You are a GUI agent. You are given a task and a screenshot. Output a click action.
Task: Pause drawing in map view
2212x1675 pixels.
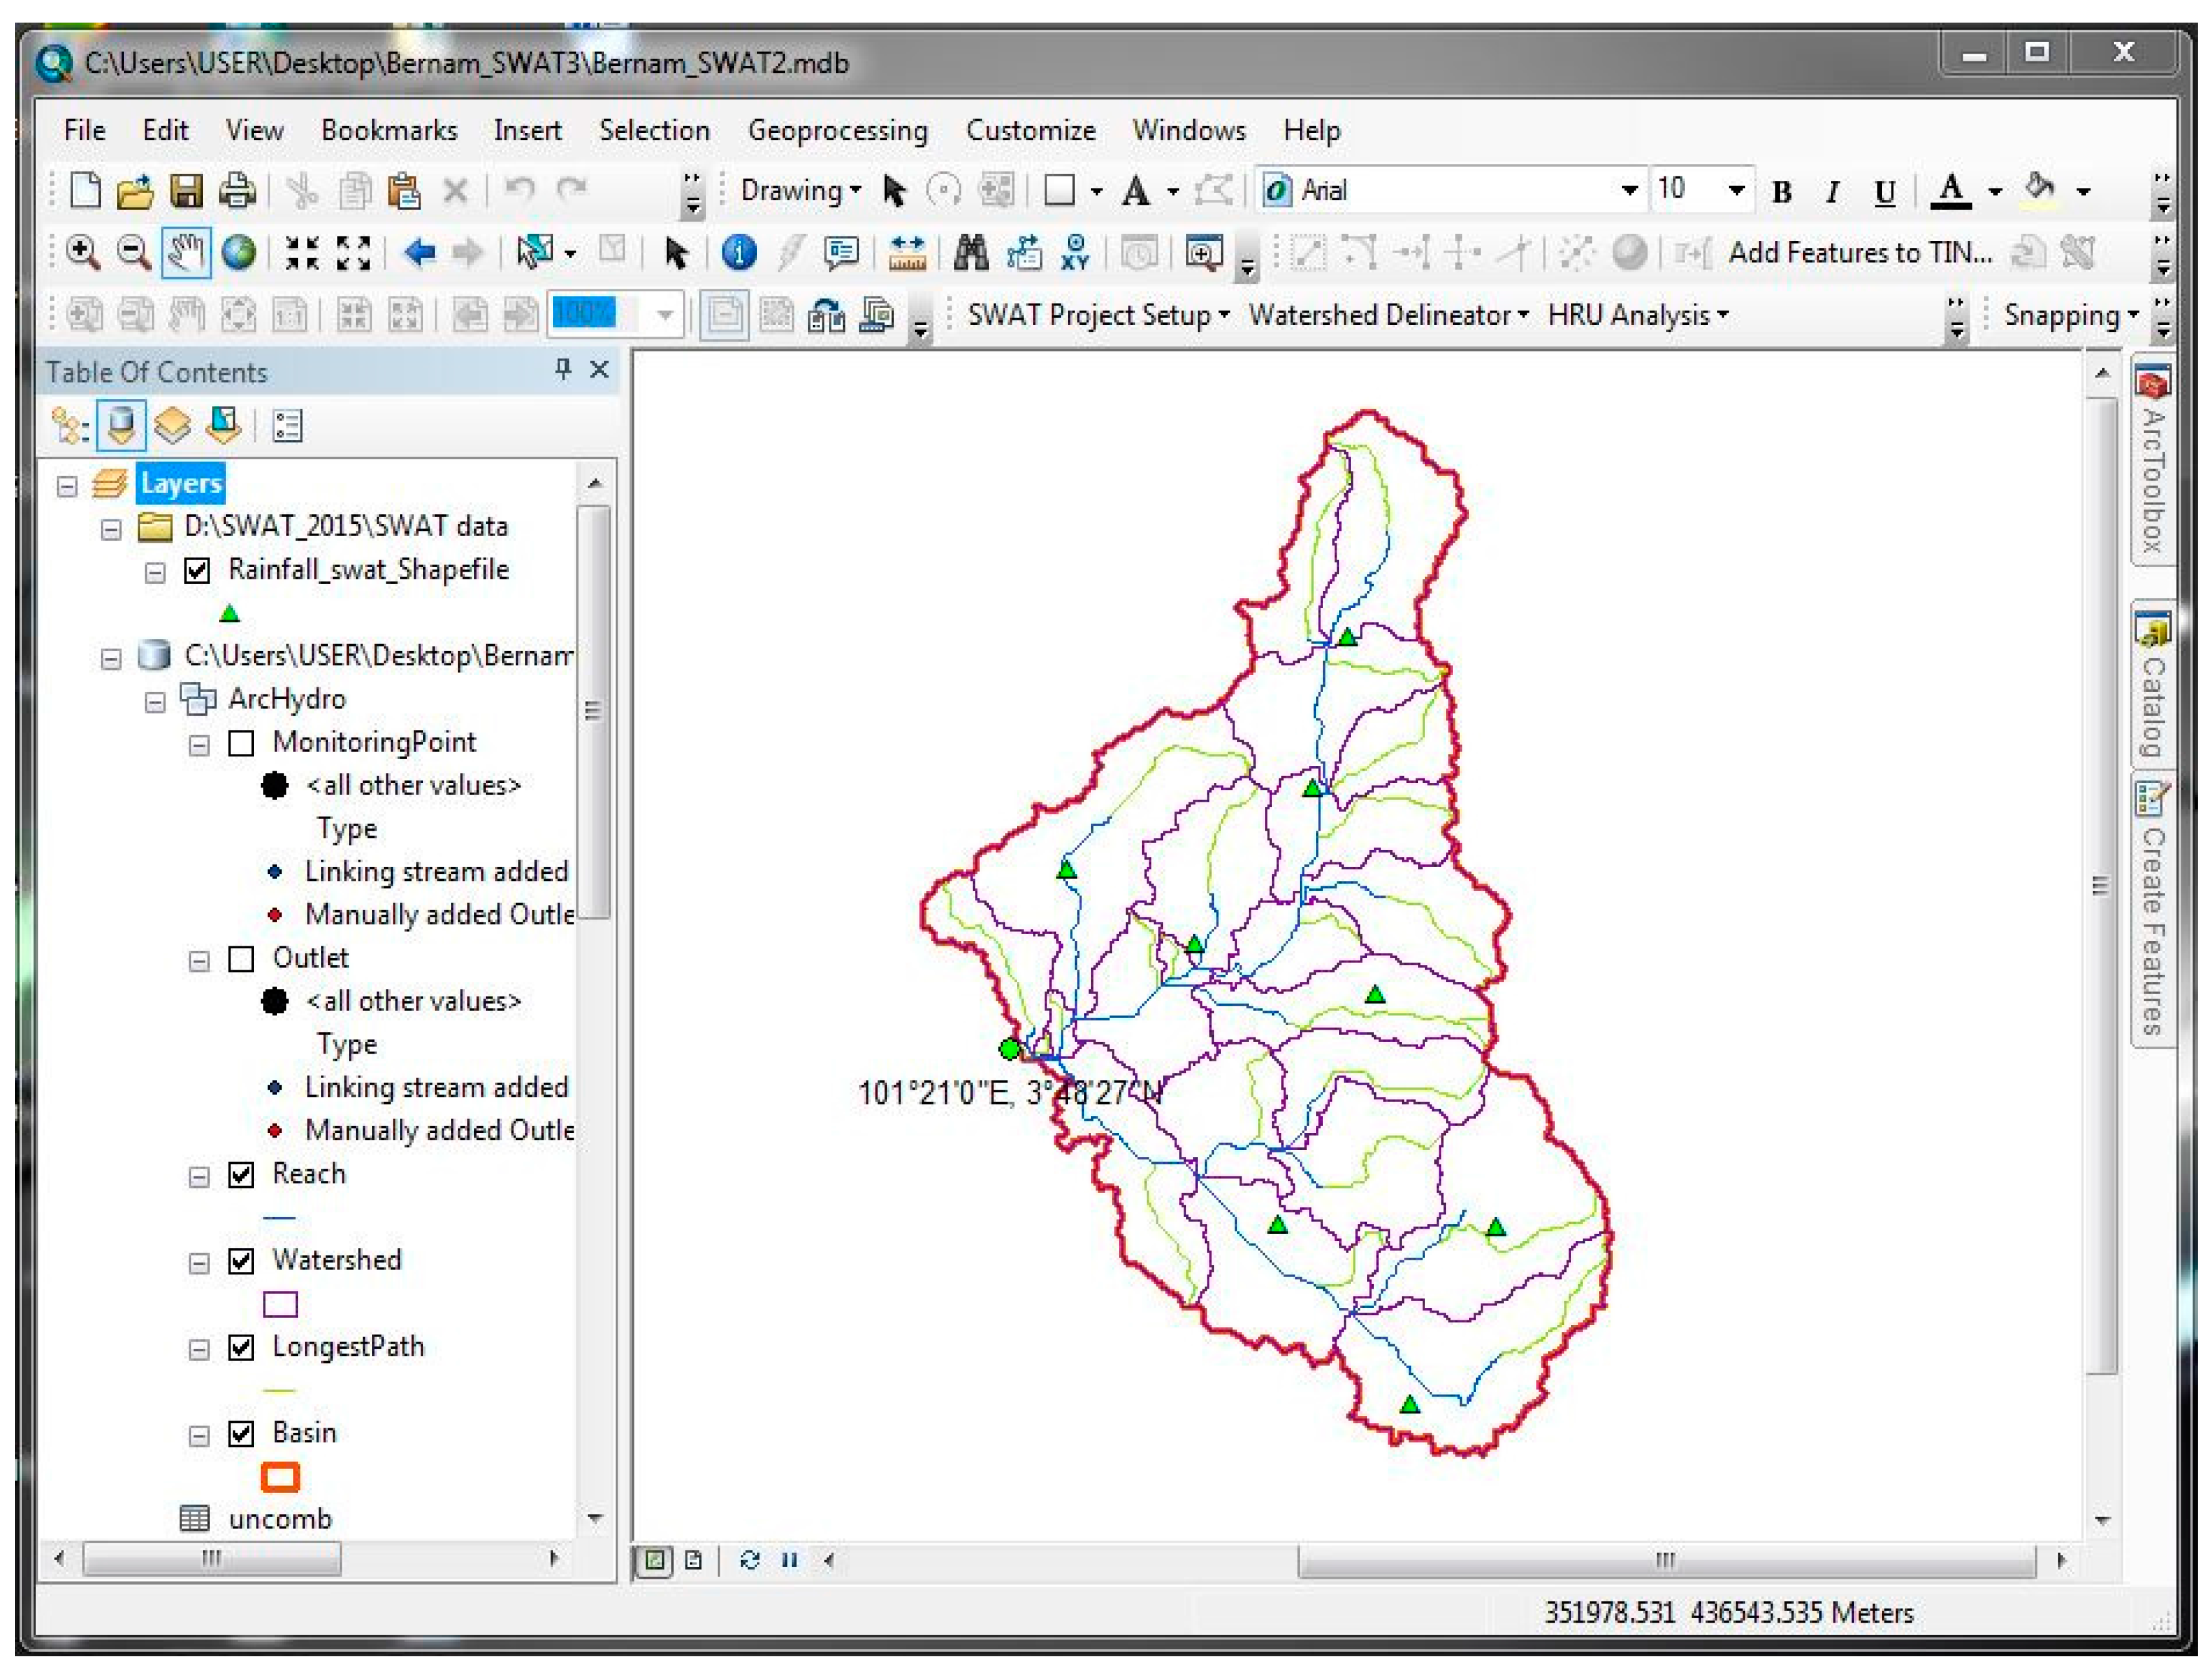(790, 1559)
